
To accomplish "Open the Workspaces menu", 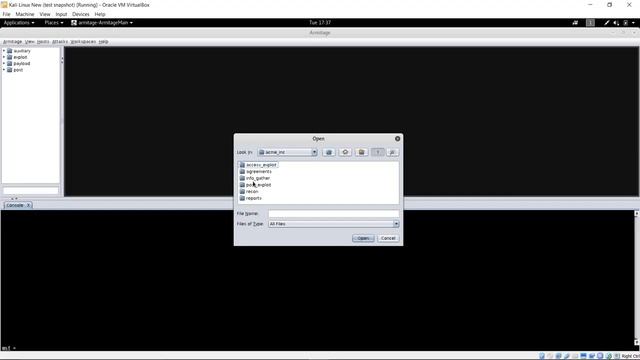I will 83,42.
